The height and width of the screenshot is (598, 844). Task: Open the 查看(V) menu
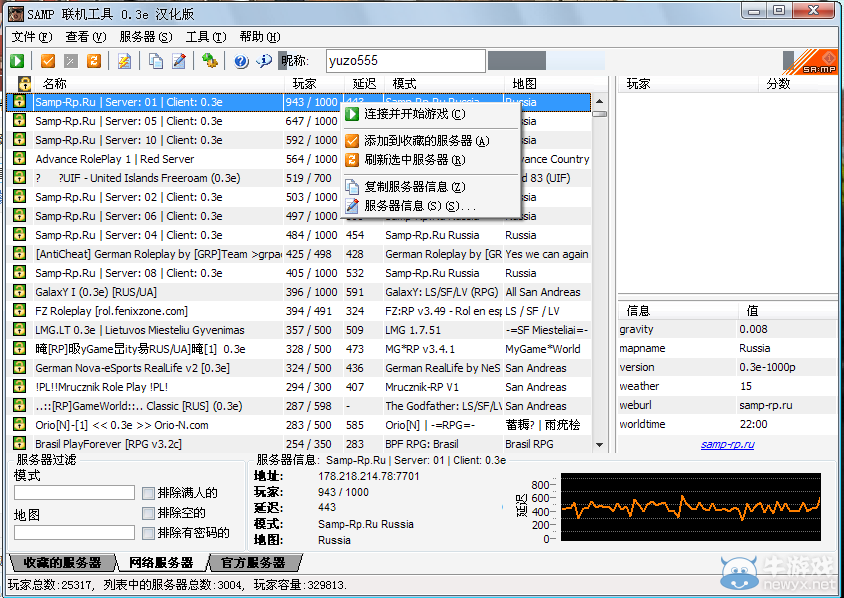point(86,37)
